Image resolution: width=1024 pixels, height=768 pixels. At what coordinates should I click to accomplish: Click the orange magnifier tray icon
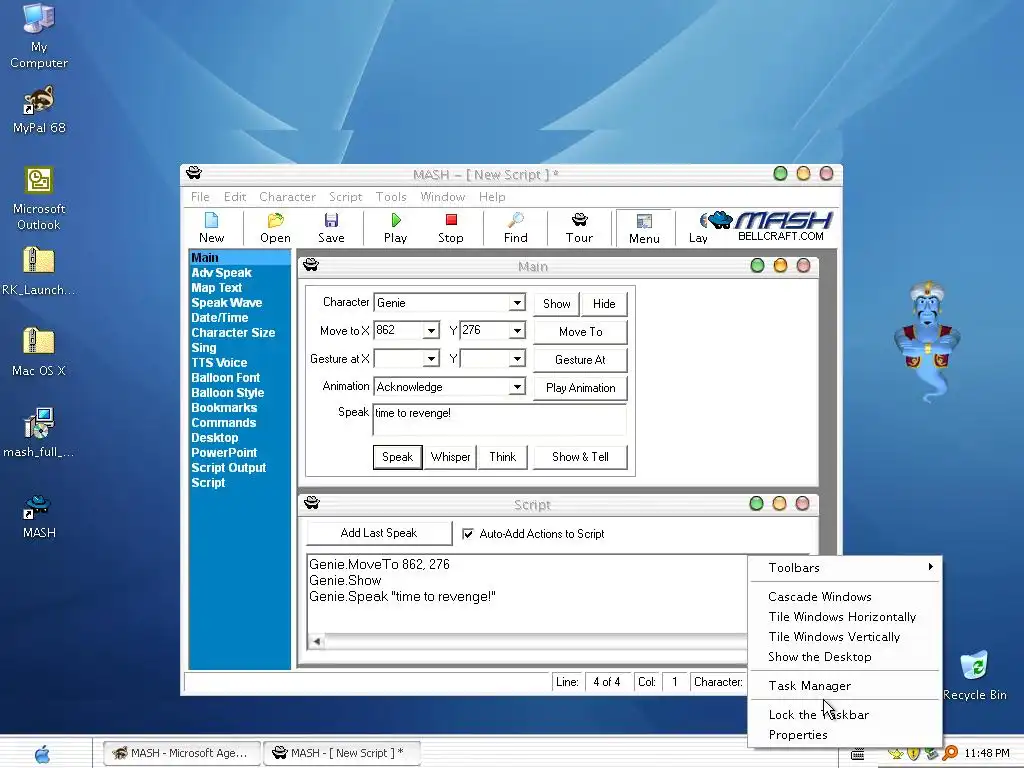(x=950, y=753)
